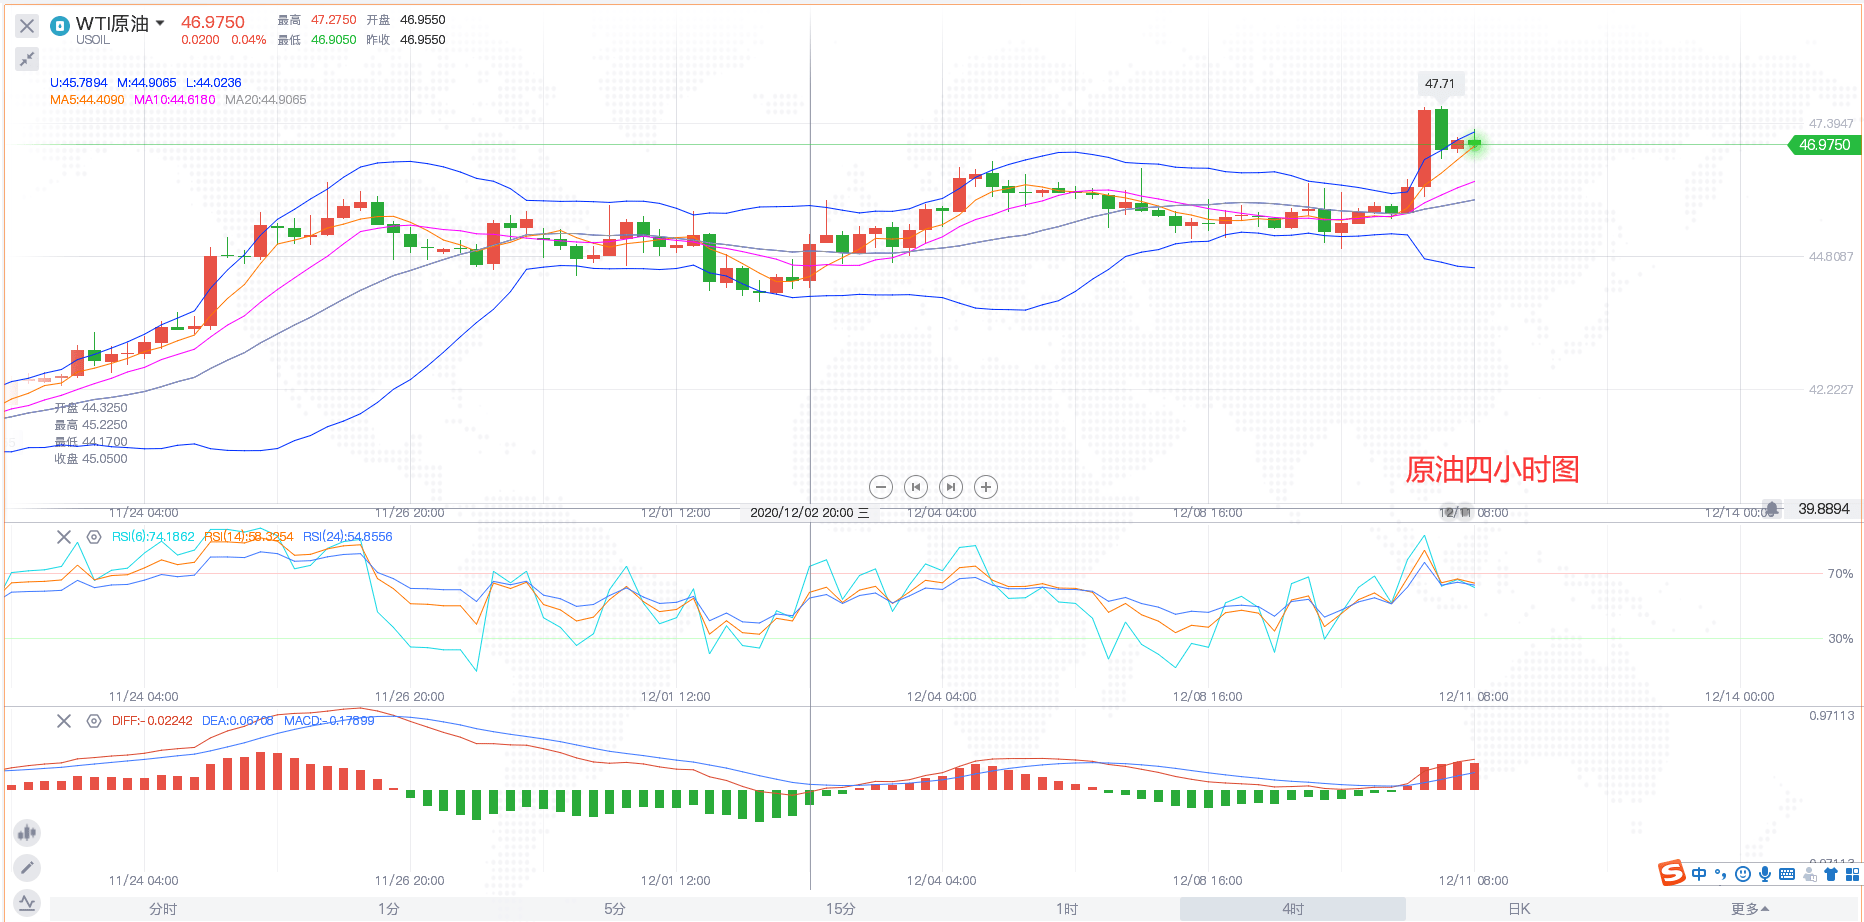Viewport: 1864px width, 922px height.
Task: Jump to previous candle with skip-back button
Action: [916, 487]
